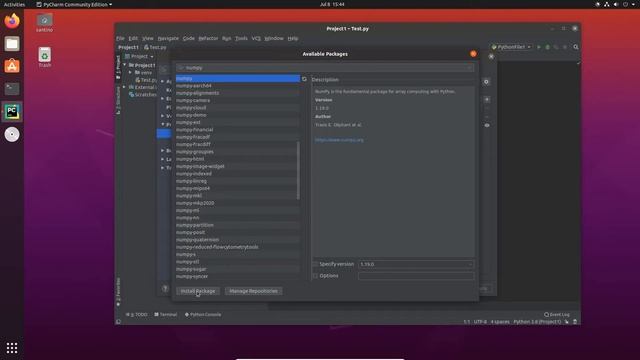Click the help question mark button
Viewport: 640px width, 360px height.
coord(165,288)
